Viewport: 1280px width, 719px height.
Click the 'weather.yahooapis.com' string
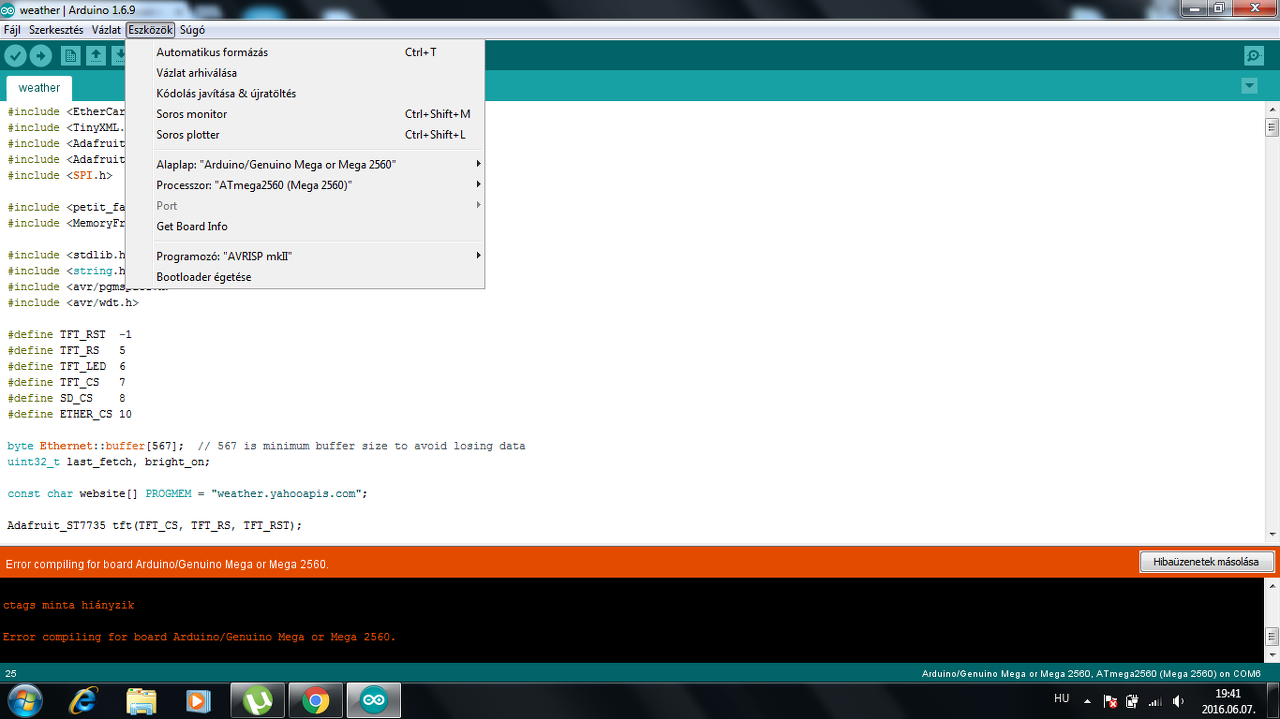click(289, 494)
